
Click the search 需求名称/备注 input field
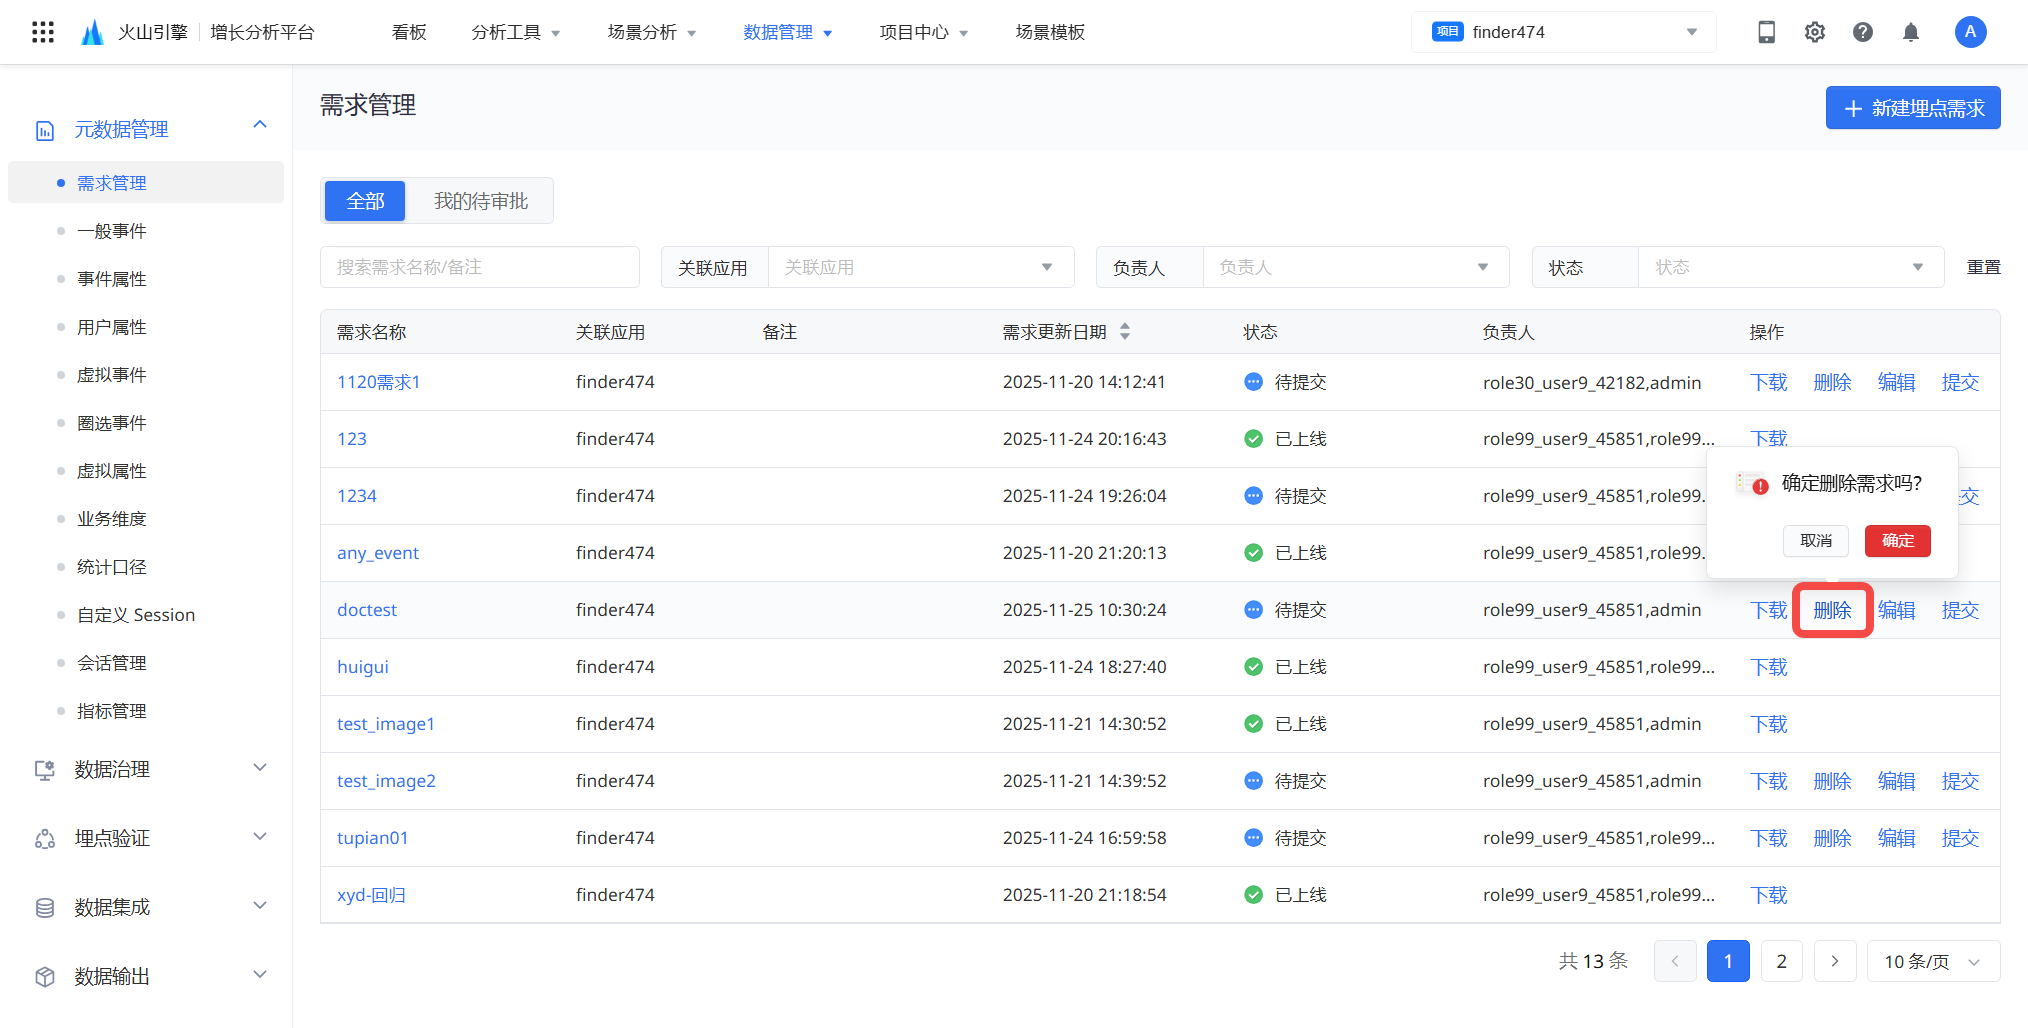tap(480, 268)
